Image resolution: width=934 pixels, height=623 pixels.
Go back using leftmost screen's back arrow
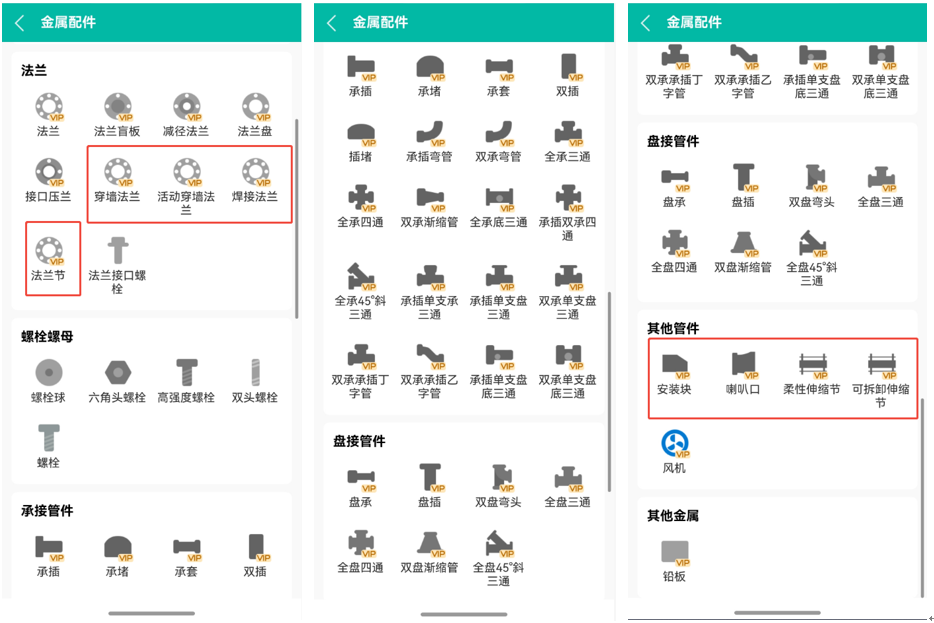19,22
